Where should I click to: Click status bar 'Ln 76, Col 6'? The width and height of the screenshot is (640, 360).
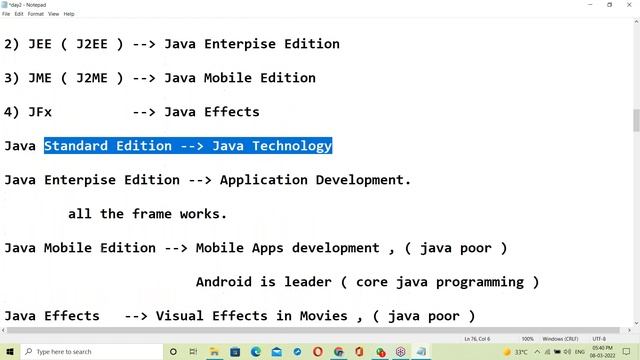[x=477, y=339]
